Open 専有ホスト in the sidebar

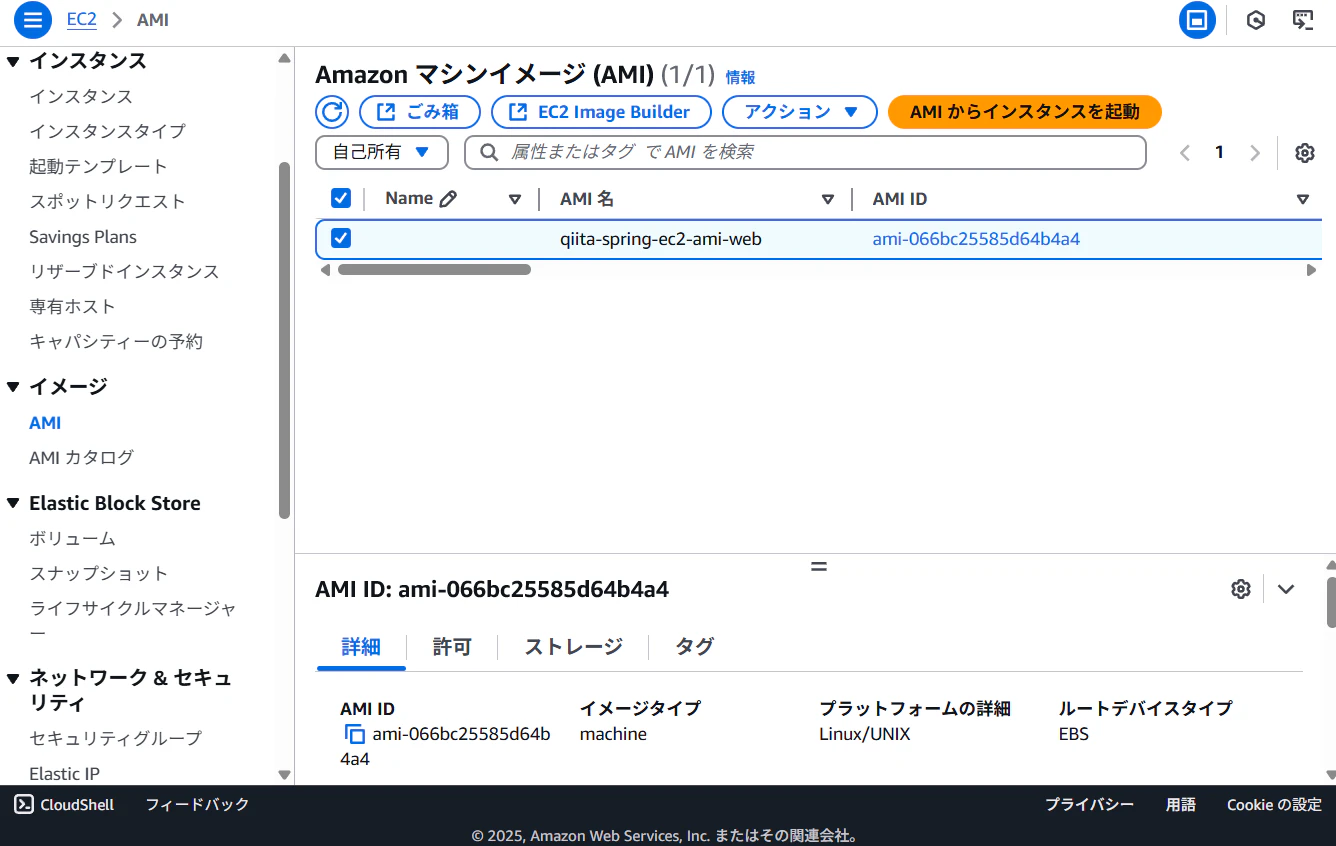(72, 307)
